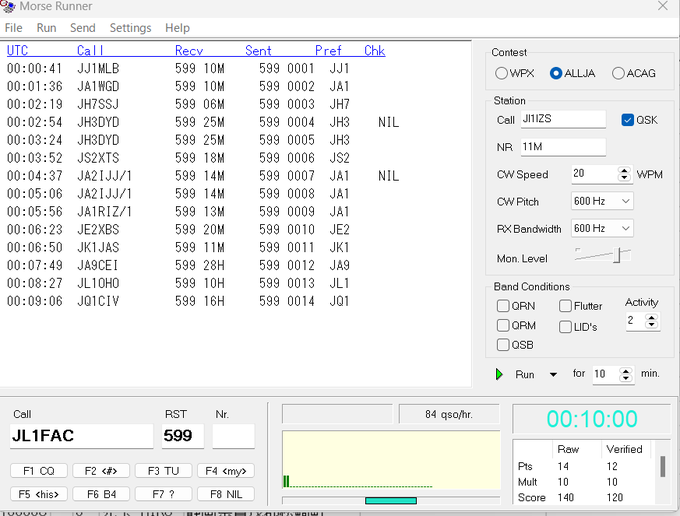Adjust the Mon. Level slider handle

click(x=617, y=255)
